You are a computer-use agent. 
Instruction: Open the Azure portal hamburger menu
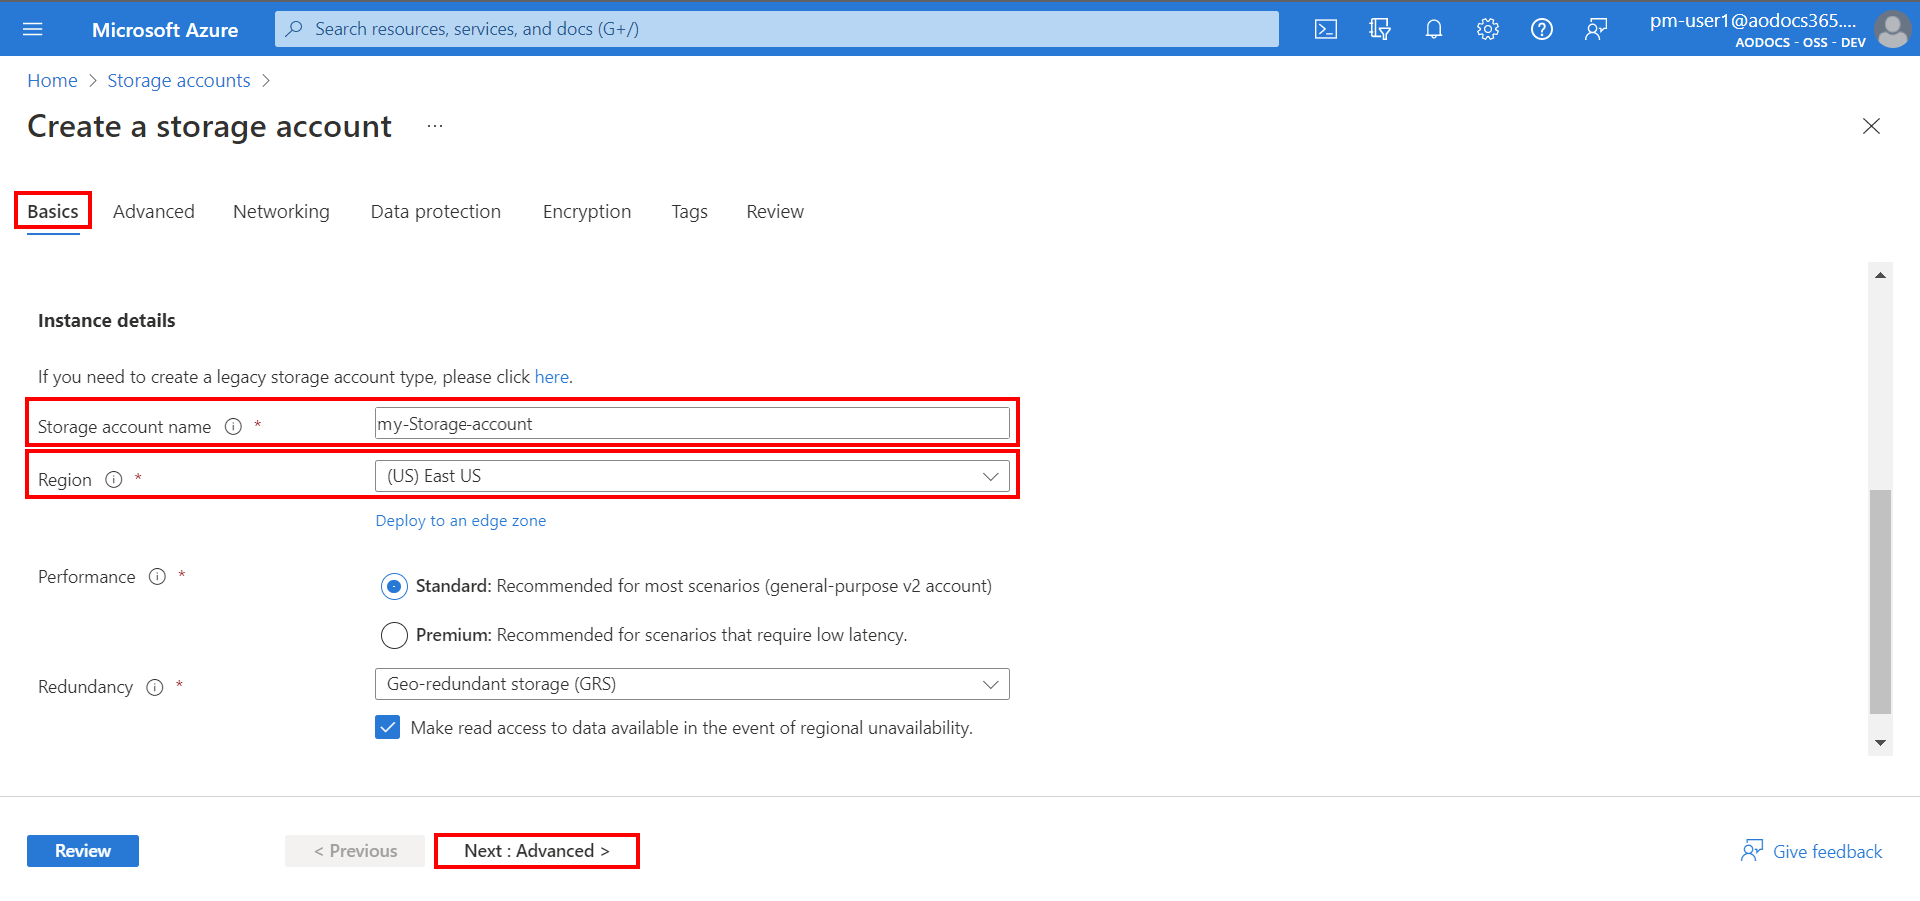click(32, 29)
